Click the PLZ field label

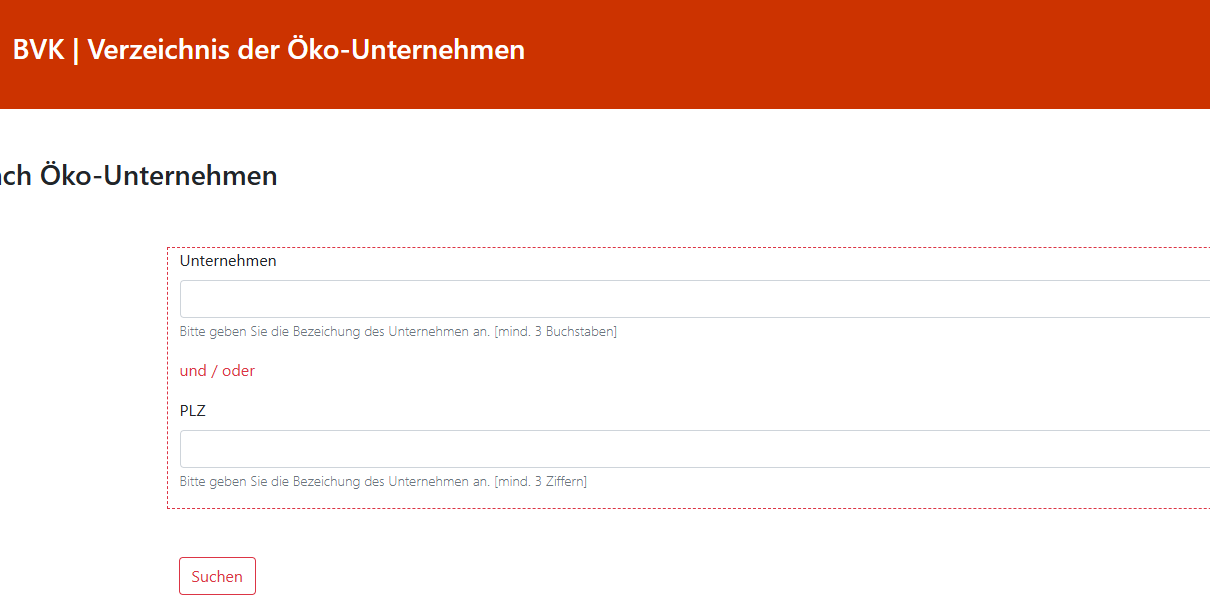click(192, 411)
